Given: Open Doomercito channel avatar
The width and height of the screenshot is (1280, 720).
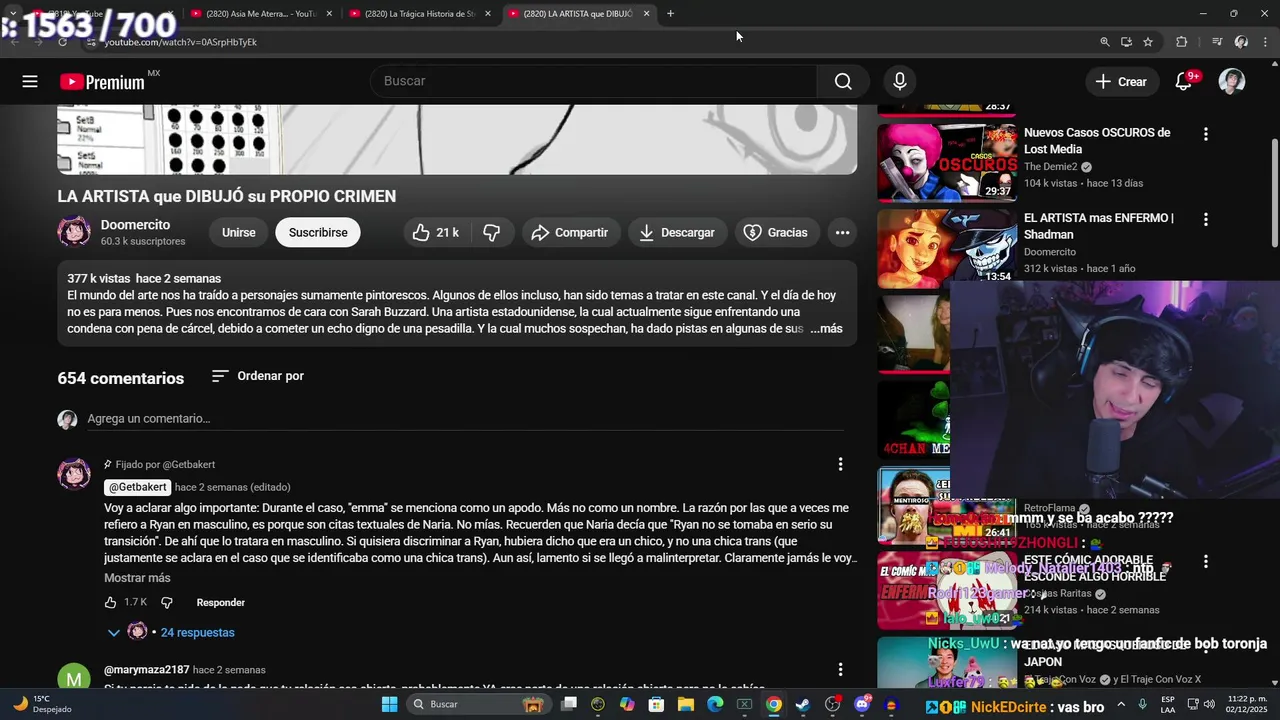Looking at the screenshot, I should click(74, 232).
